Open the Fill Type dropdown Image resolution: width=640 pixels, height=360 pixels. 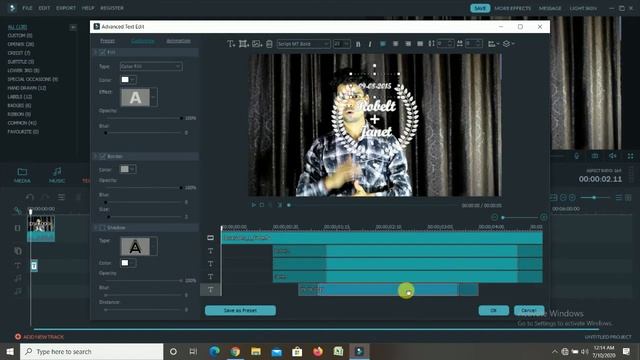point(151,67)
